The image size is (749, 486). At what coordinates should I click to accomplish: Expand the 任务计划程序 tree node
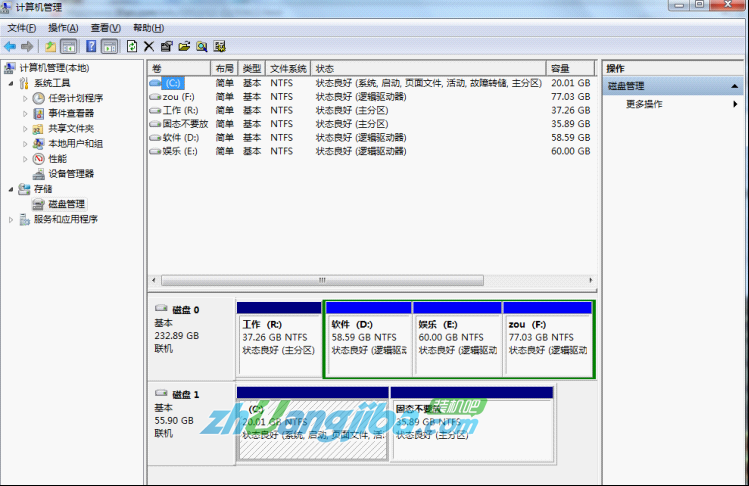click(26, 98)
